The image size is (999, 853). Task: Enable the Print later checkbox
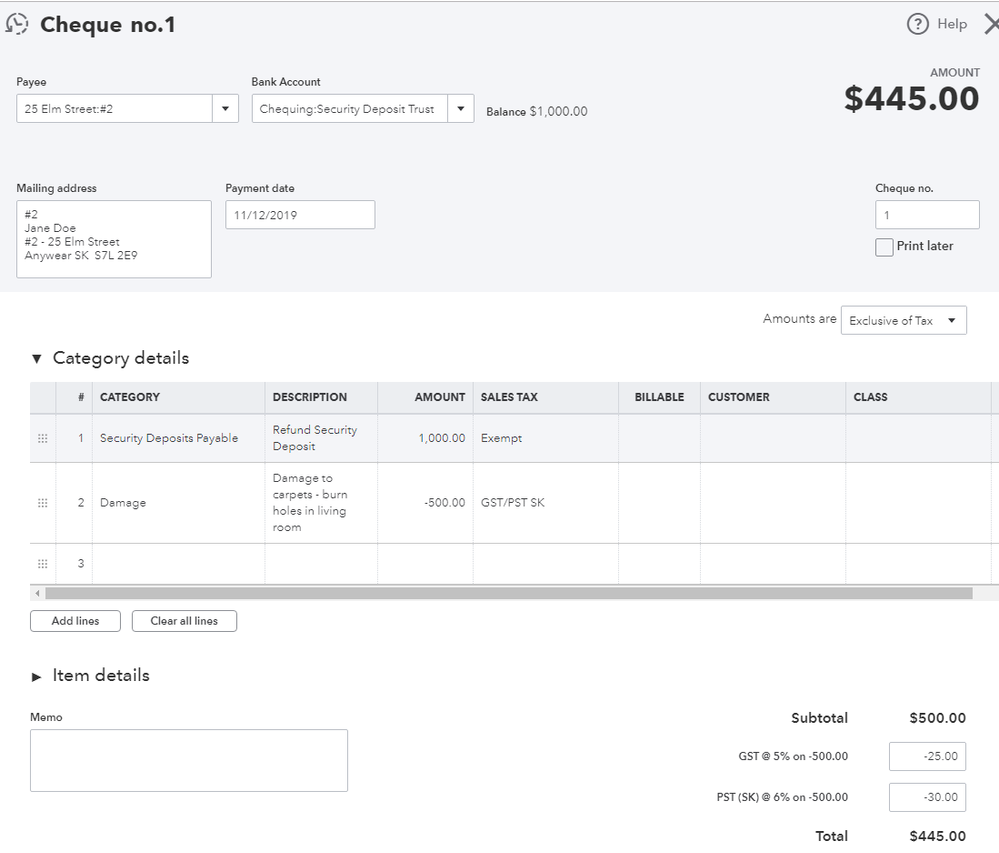pyautogui.click(x=884, y=247)
